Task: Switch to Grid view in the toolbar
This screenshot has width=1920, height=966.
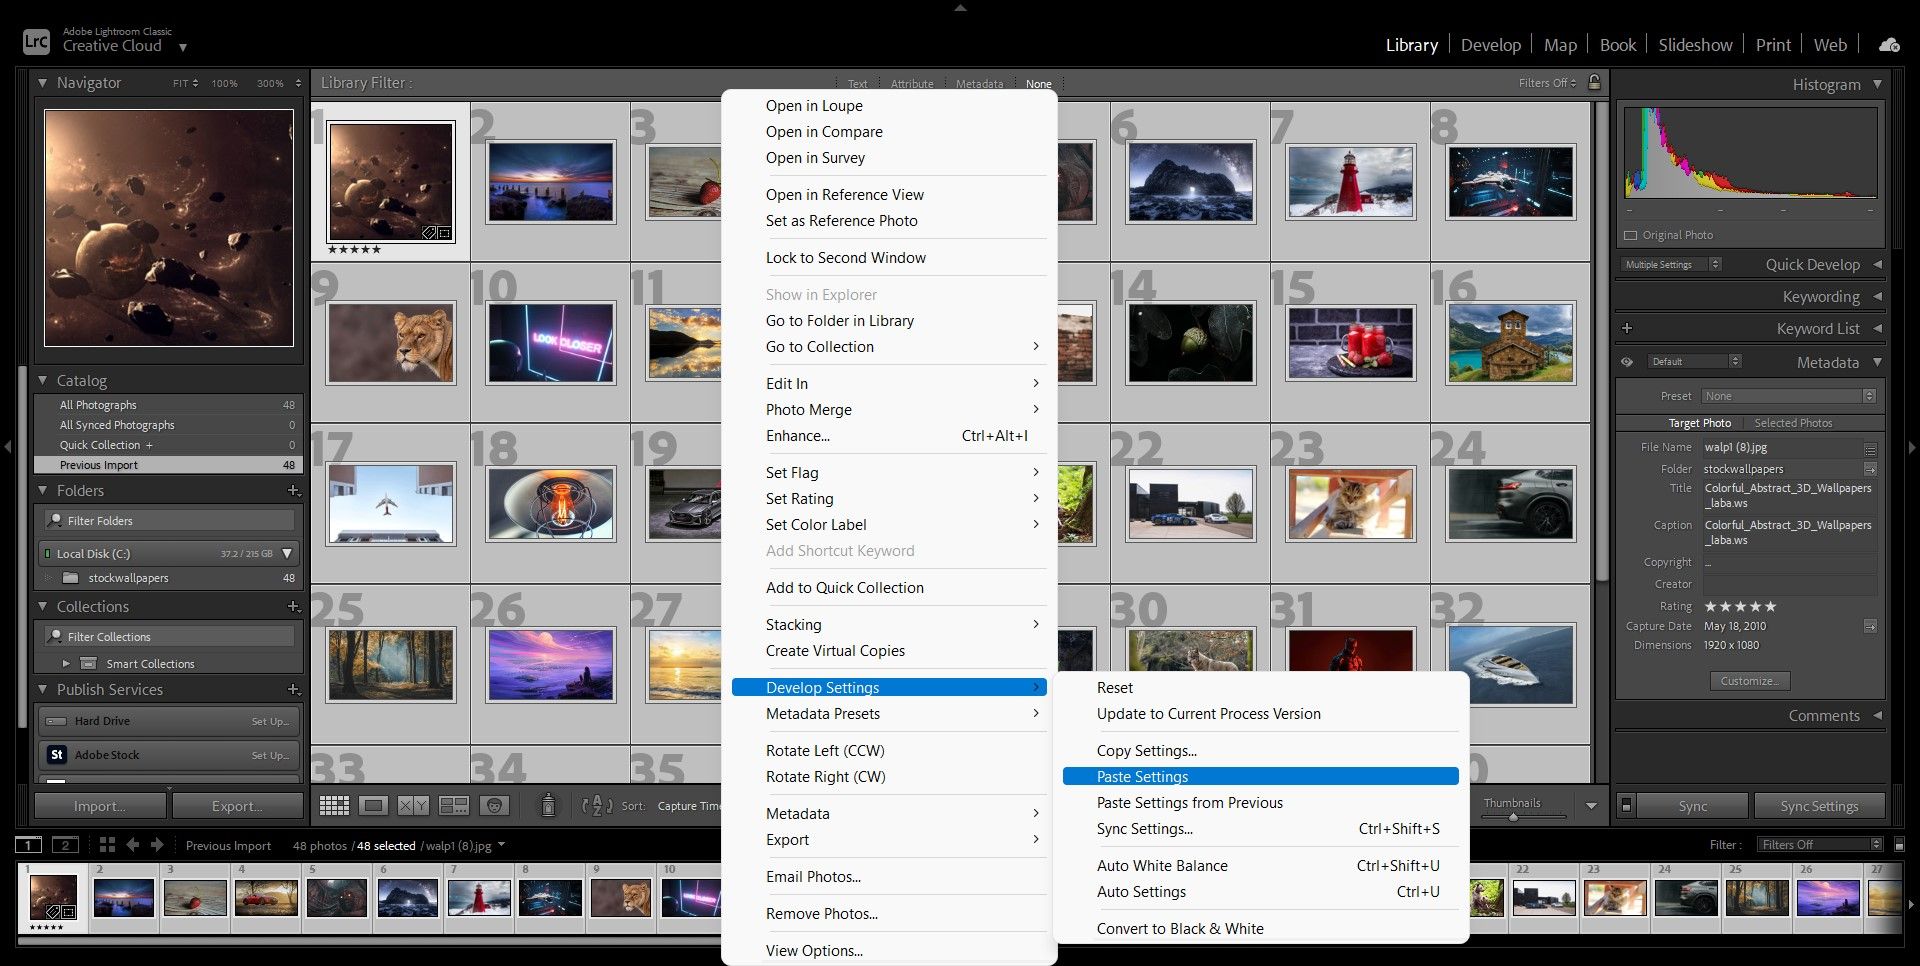Action: point(334,806)
